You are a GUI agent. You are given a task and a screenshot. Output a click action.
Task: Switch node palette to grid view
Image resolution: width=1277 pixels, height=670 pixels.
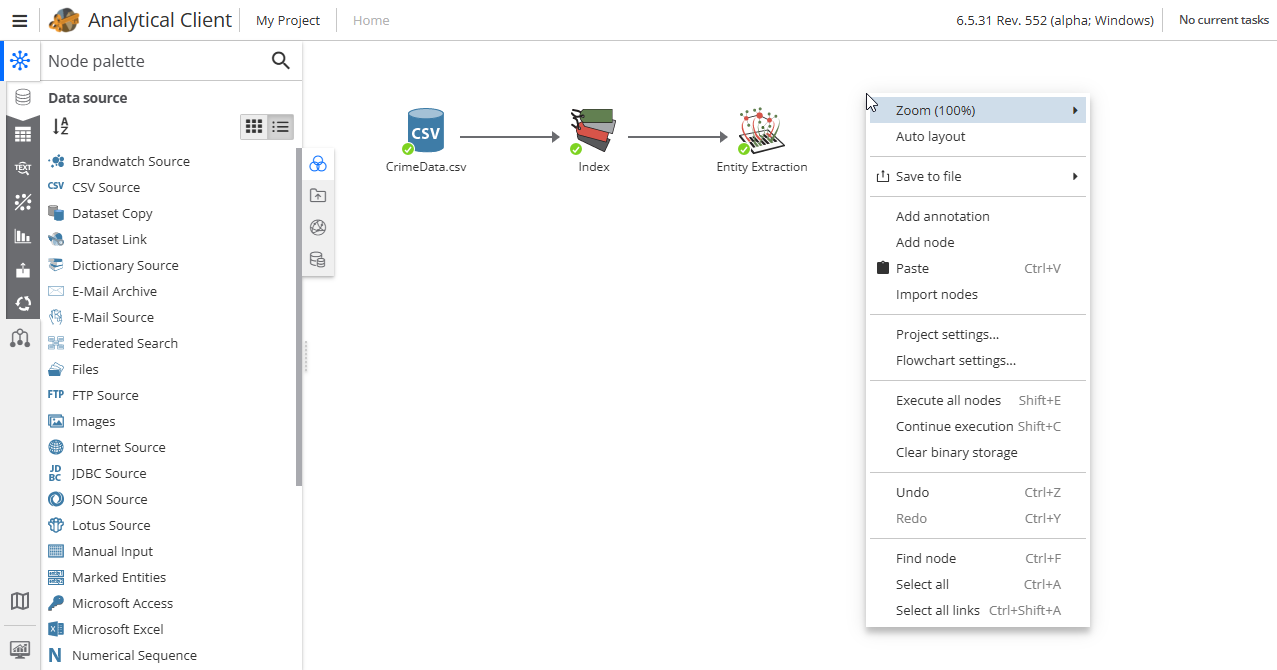click(254, 127)
